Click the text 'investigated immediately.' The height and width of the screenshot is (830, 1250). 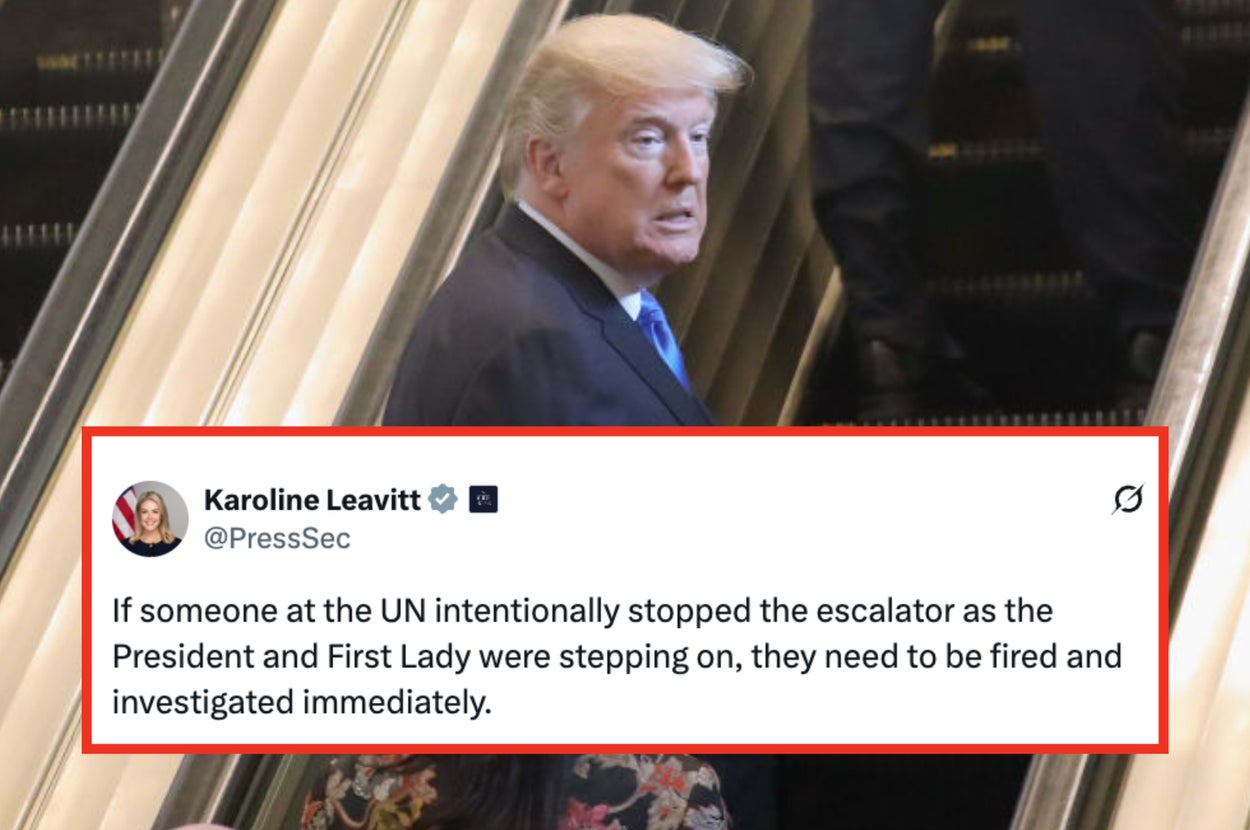[302, 702]
